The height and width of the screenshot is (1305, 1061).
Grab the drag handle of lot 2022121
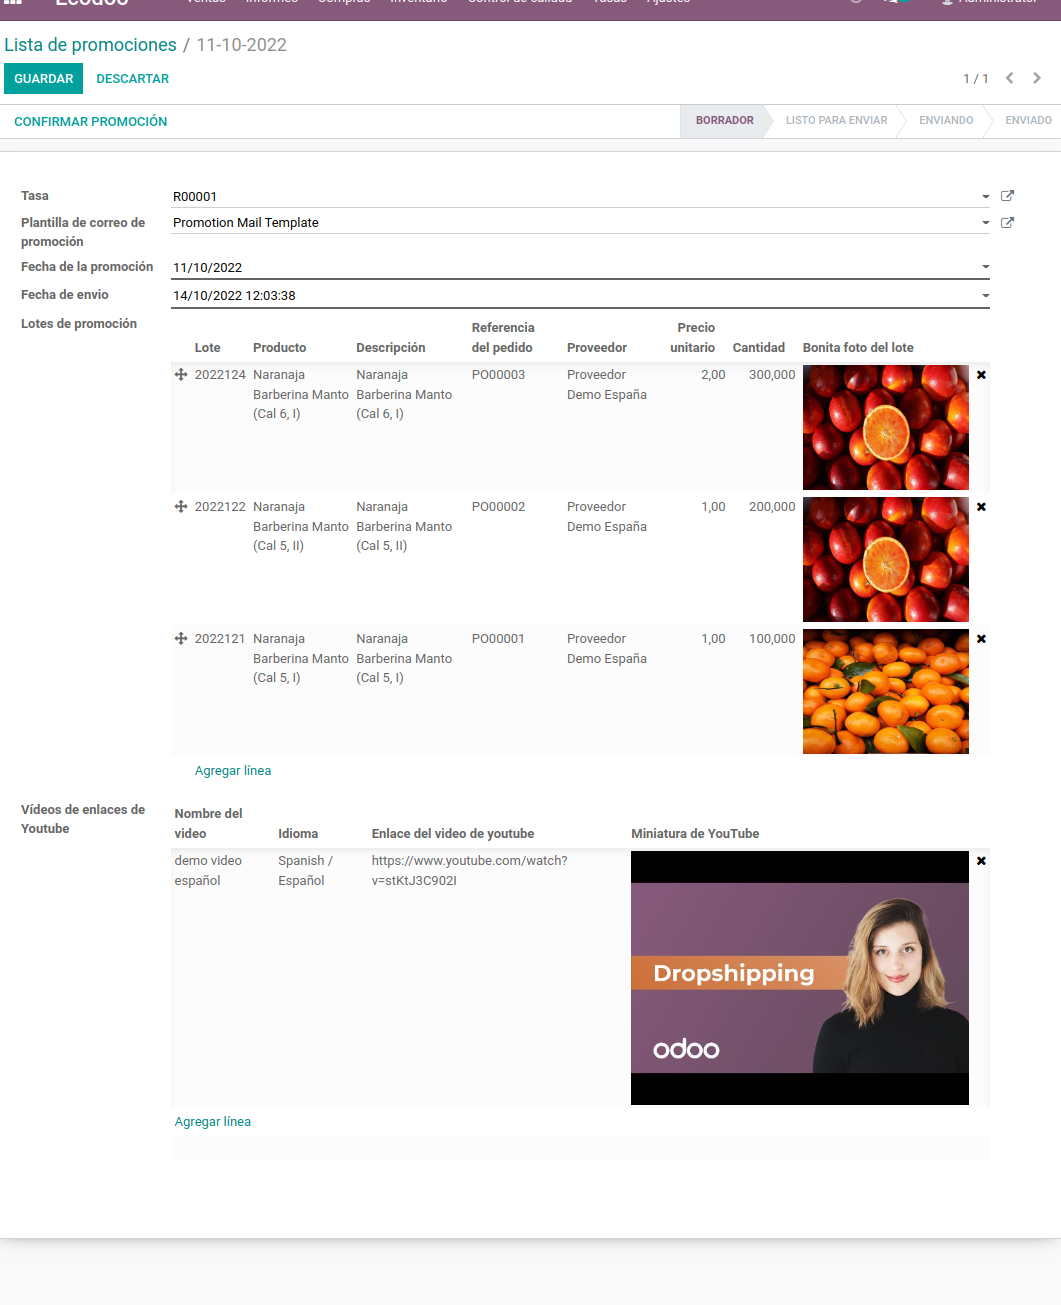pyautogui.click(x=181, y=639)
